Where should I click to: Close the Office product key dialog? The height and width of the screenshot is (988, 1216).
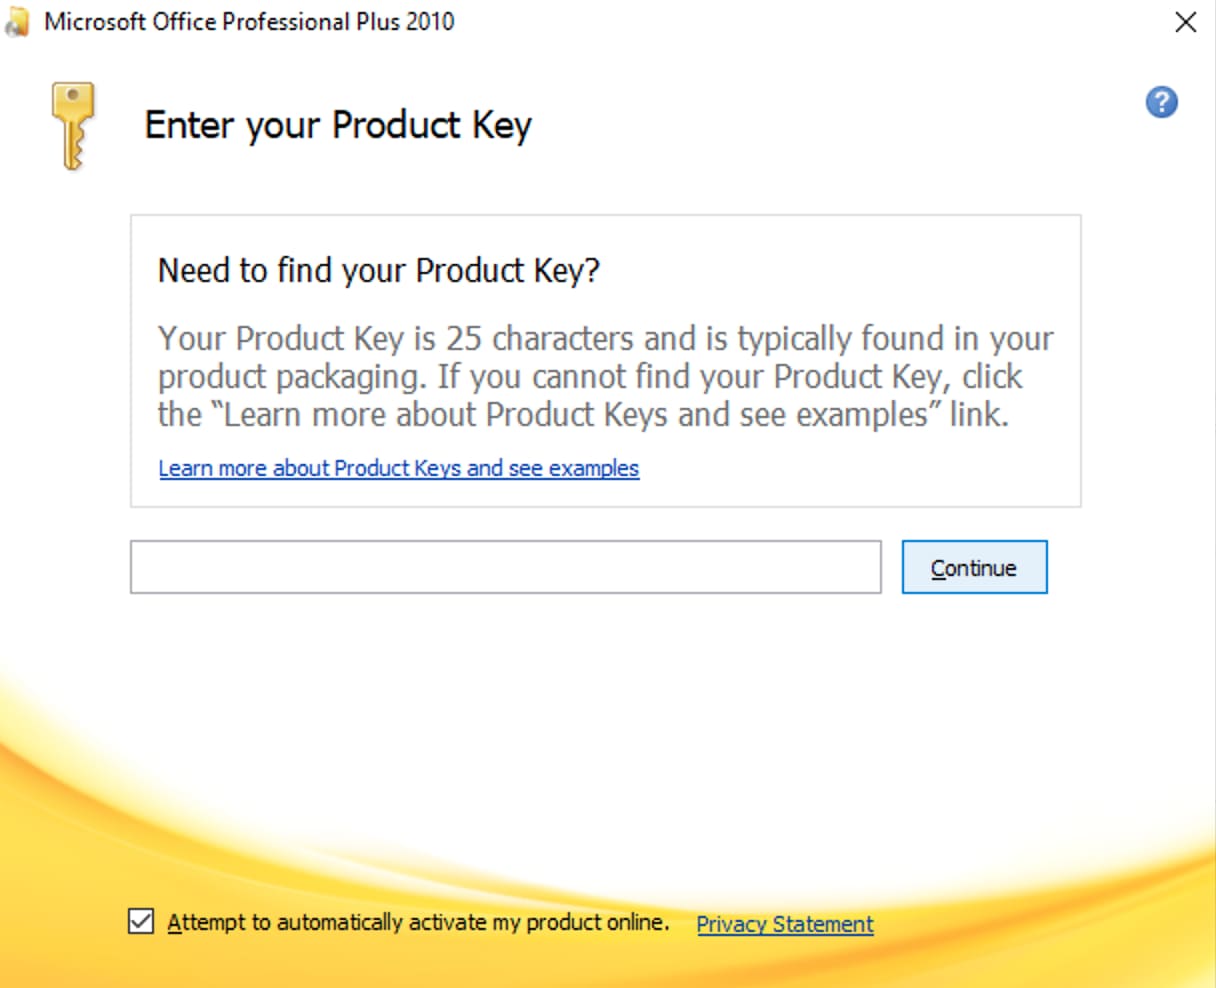[1185, 23]
